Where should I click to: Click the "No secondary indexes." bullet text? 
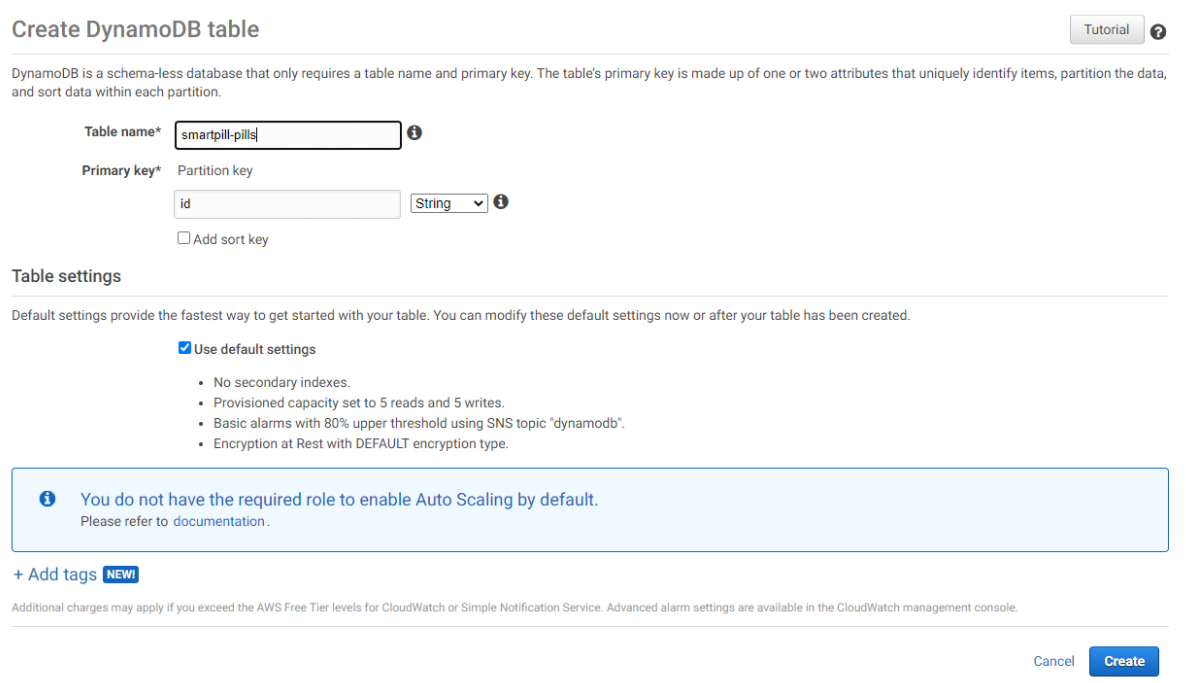[282, 382]
